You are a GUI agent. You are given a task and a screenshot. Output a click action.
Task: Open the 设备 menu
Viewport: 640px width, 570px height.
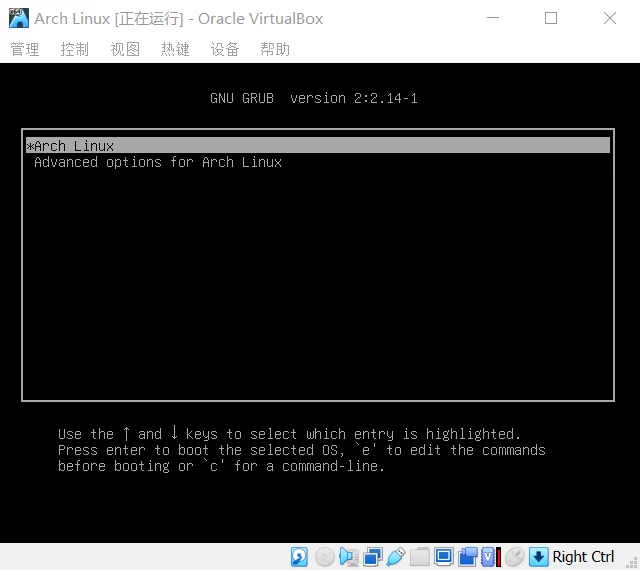pos(225,49)
